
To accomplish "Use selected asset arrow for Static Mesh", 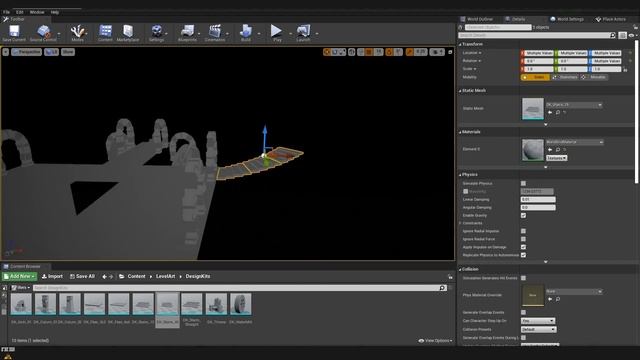I will [550, 112].
